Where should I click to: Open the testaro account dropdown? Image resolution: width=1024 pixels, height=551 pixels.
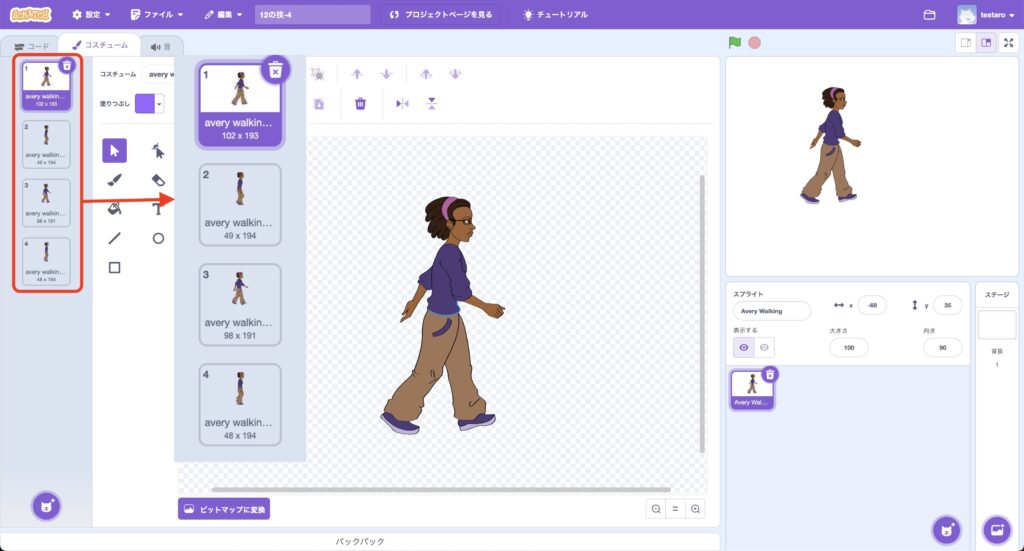(986, 14)
